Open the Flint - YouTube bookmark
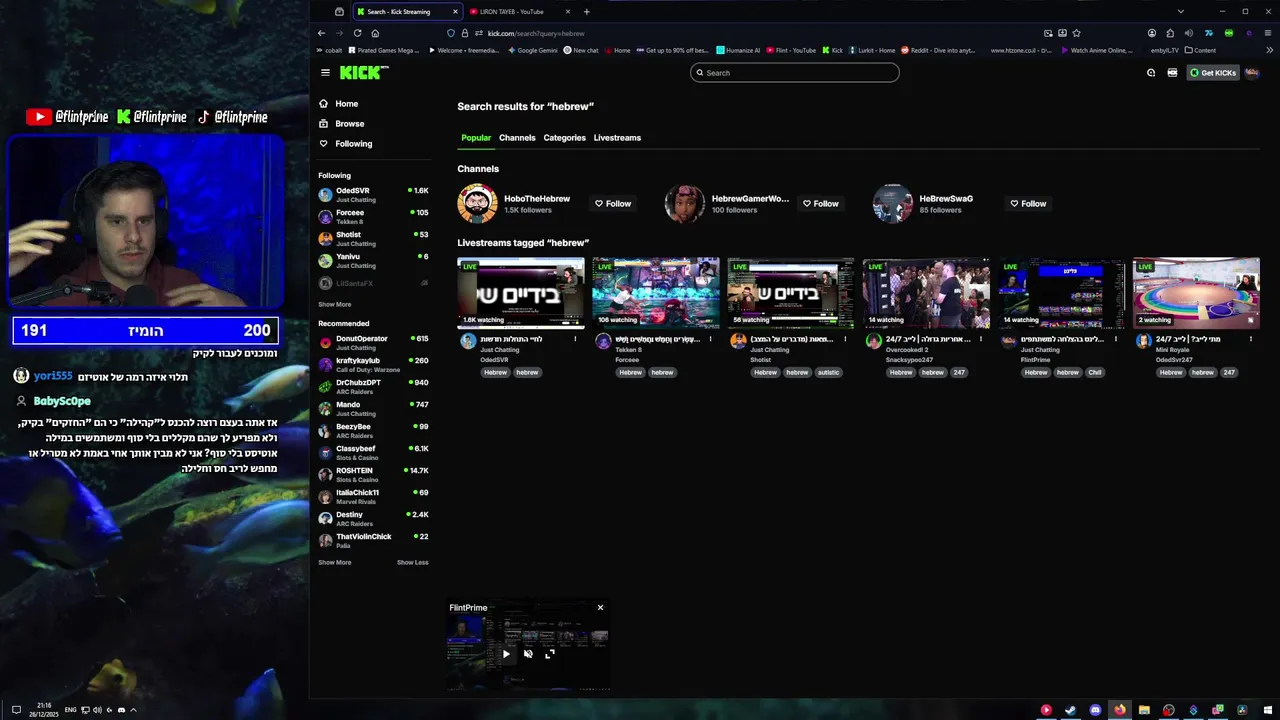Image resolution: width=1280 pixels, height=720 pixels. [x=791, y=50]
